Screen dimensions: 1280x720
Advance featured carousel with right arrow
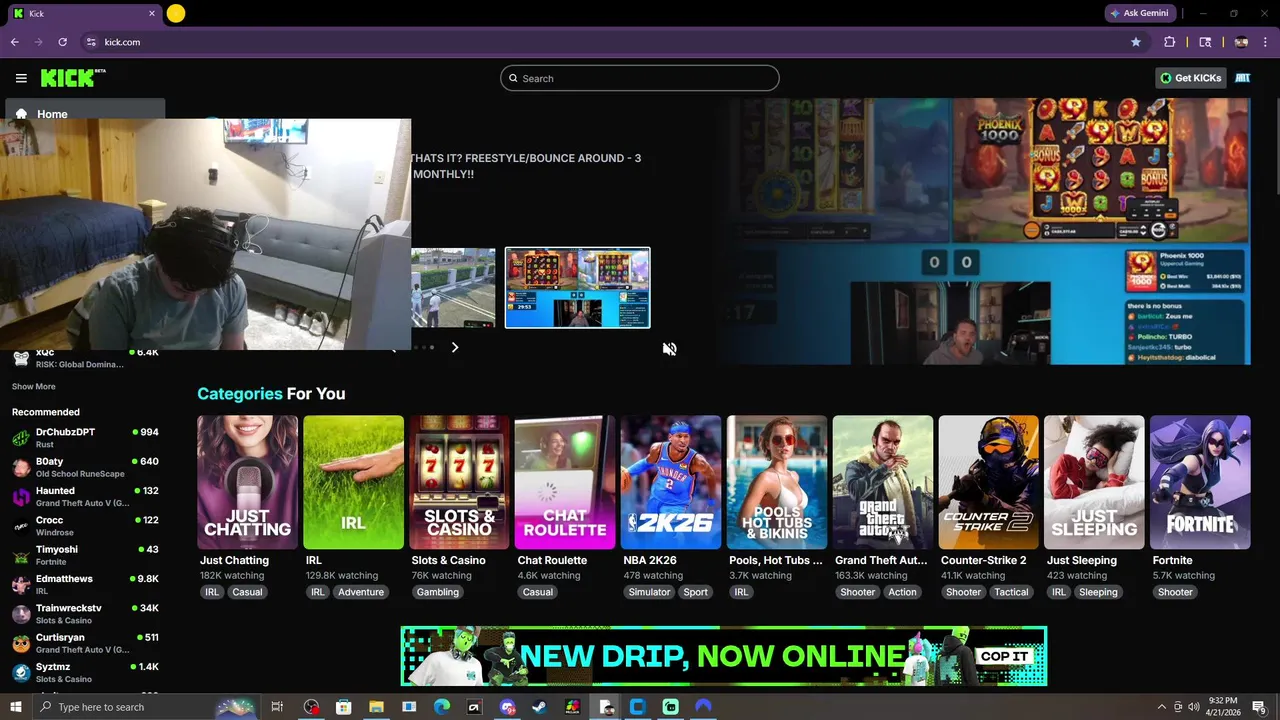point(454,347)
